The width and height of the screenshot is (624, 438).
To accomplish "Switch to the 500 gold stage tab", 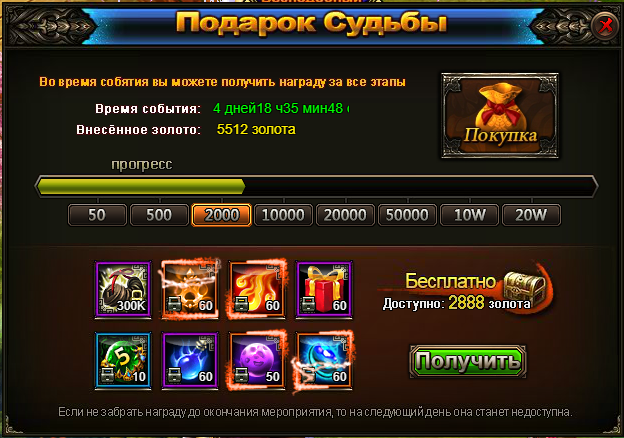I will 159,215.
